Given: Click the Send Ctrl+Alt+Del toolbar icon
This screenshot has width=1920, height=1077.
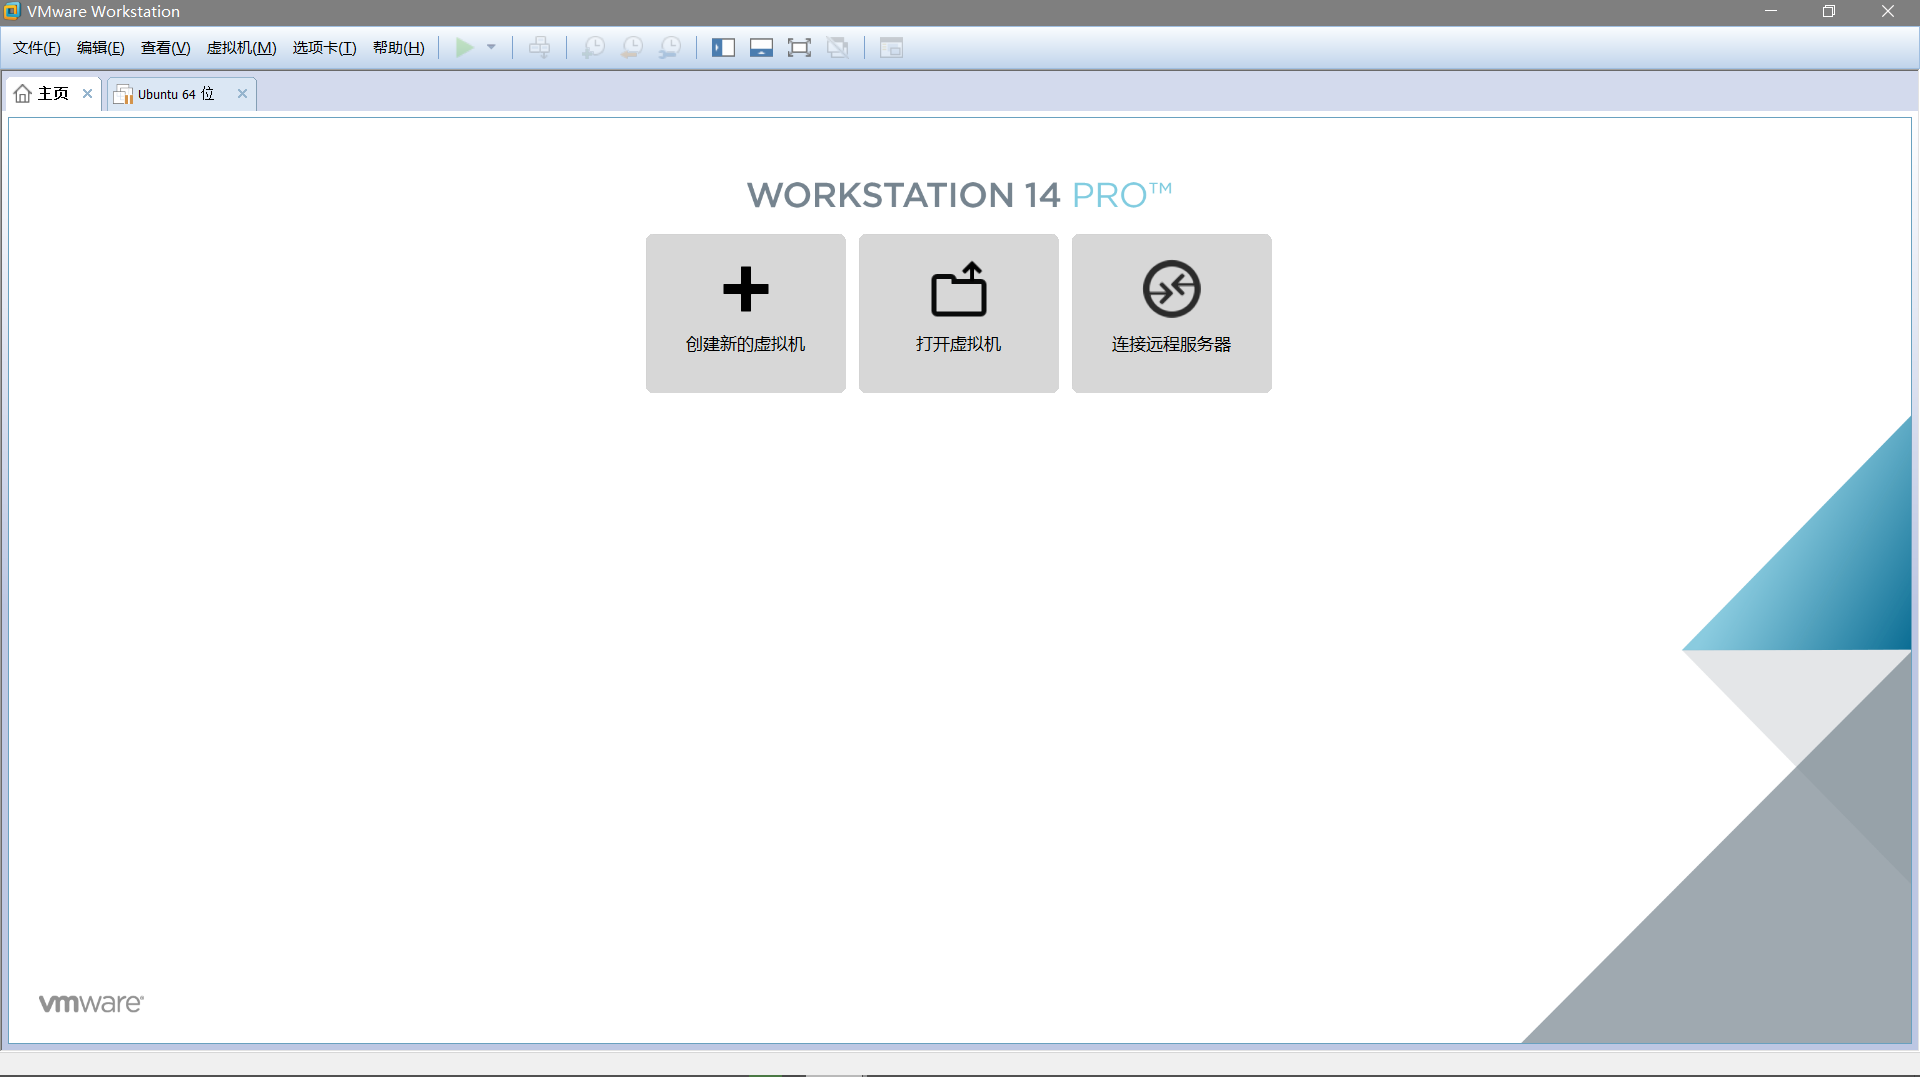Looking at the screenshot, I should [540, 47].
